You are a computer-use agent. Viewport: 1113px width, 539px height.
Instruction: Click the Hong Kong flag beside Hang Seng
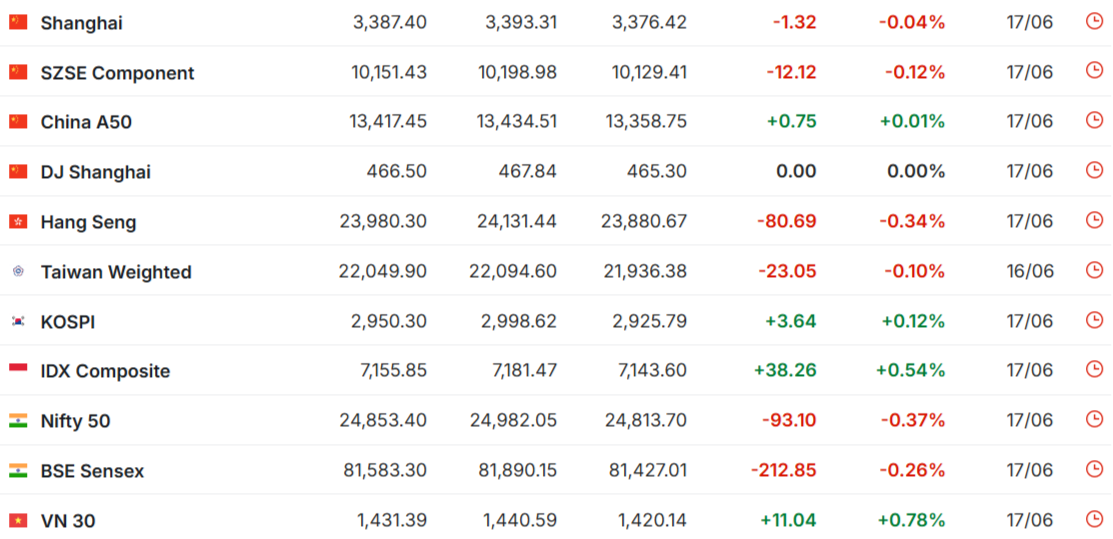pos(18,222)
